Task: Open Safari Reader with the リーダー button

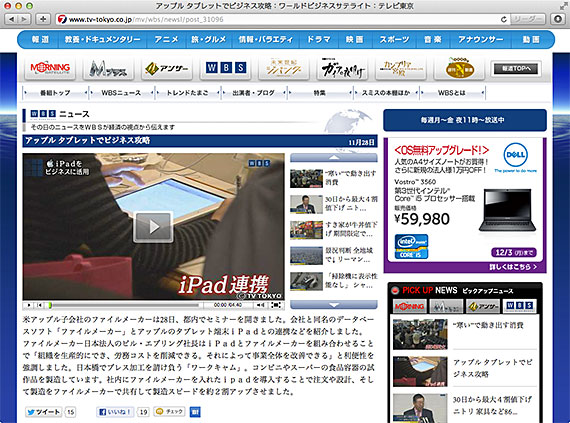Action: pyautogui.click(x=527, y=19)
